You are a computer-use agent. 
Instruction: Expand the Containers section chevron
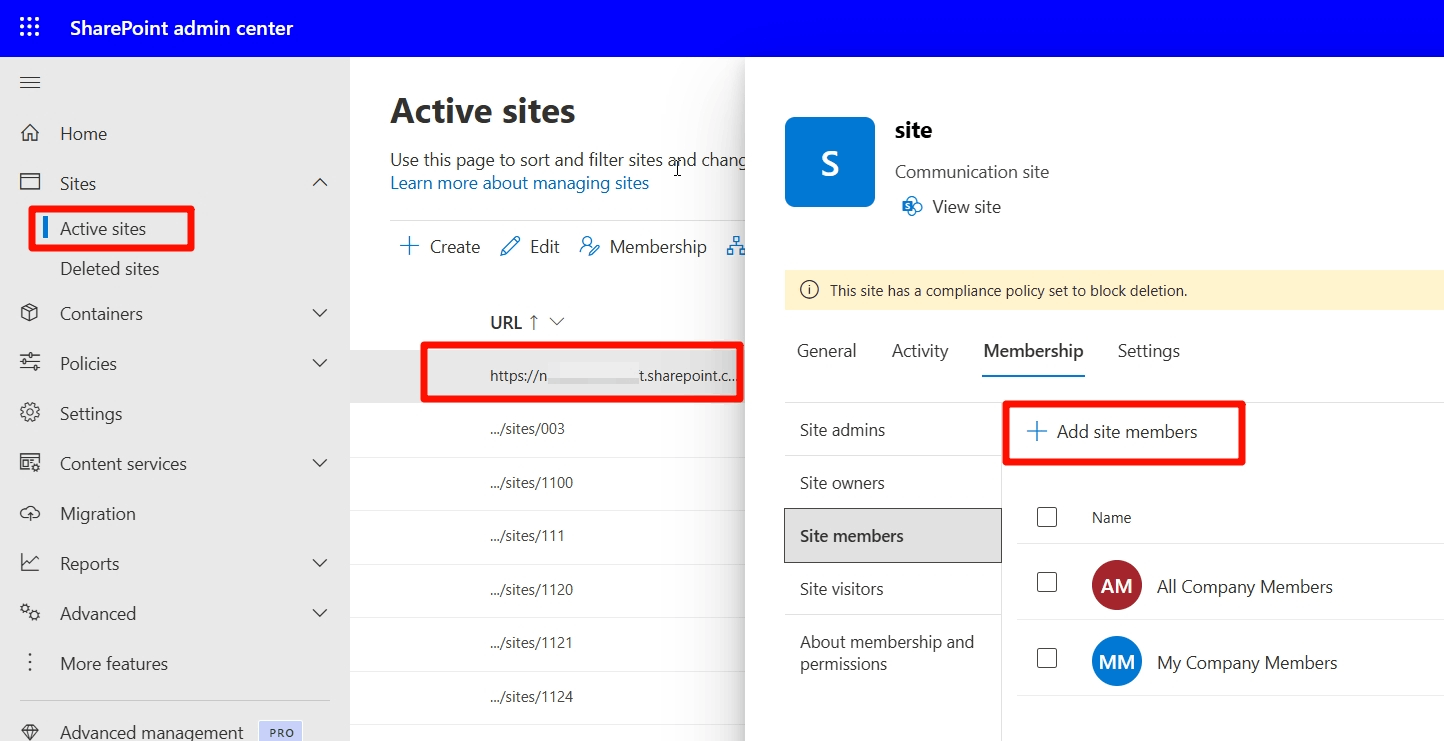click(320, 313)
